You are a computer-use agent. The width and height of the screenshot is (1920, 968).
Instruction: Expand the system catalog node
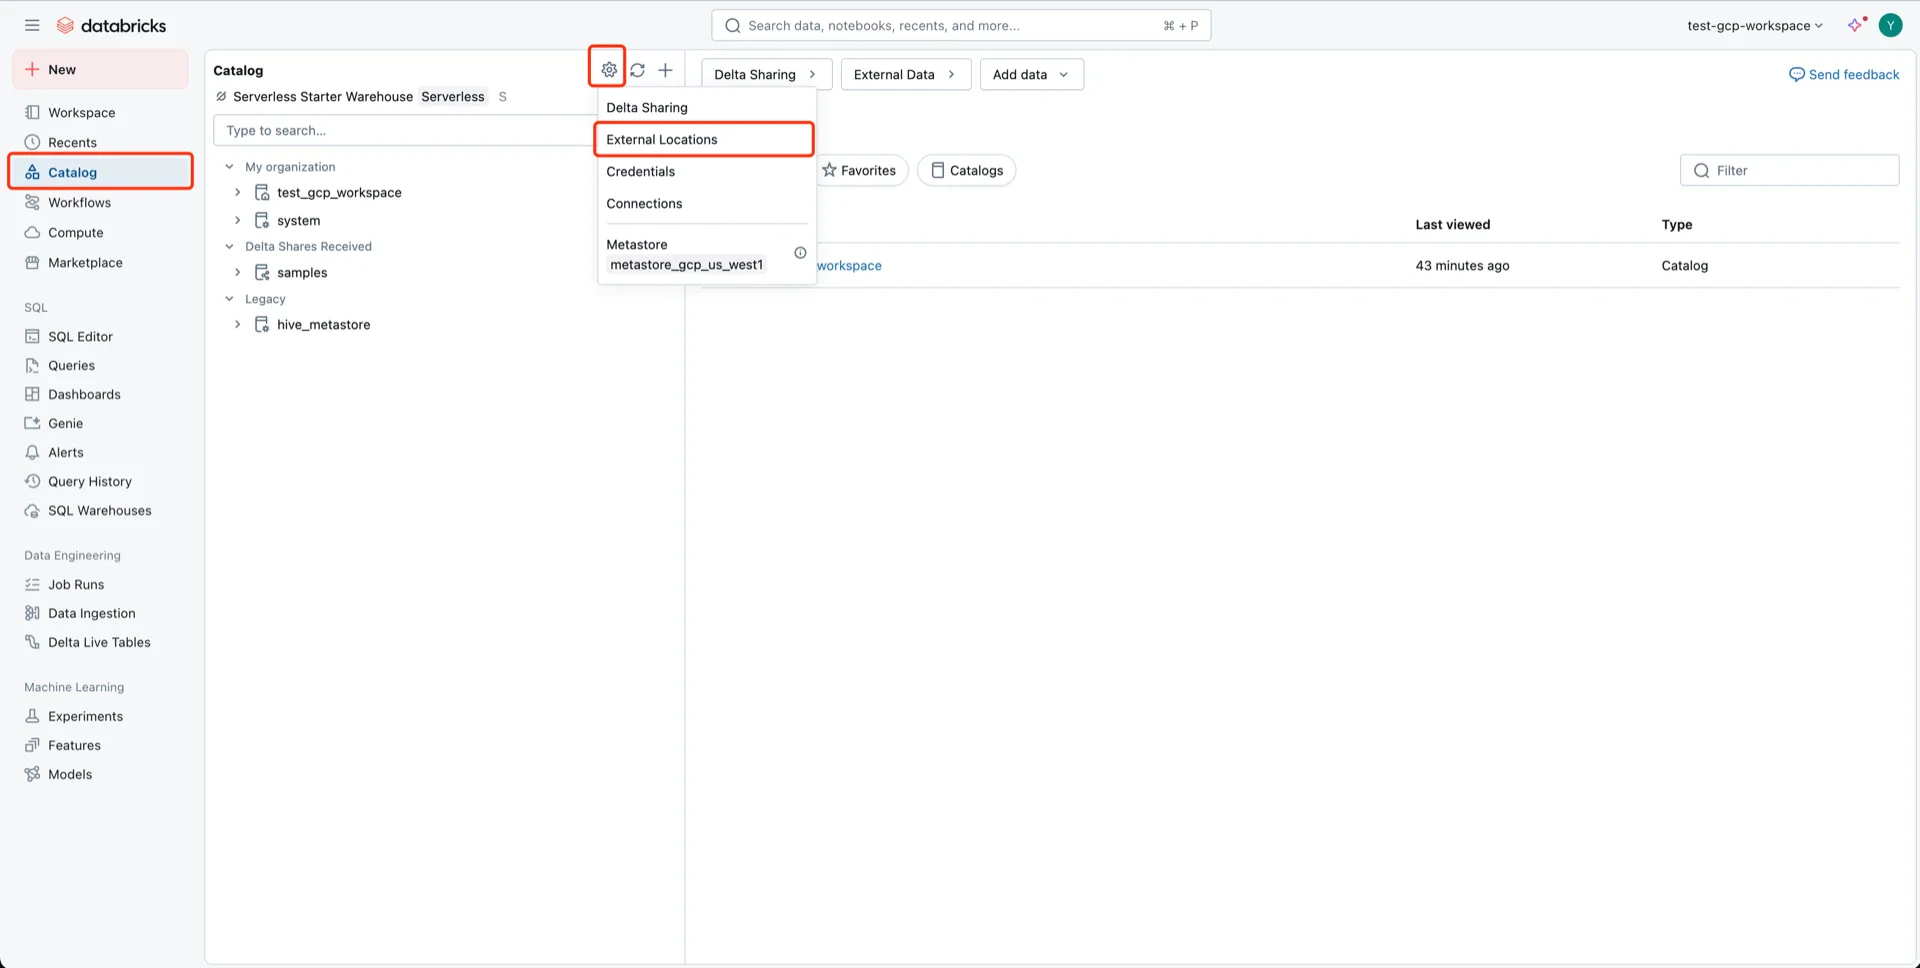point(237,221)
